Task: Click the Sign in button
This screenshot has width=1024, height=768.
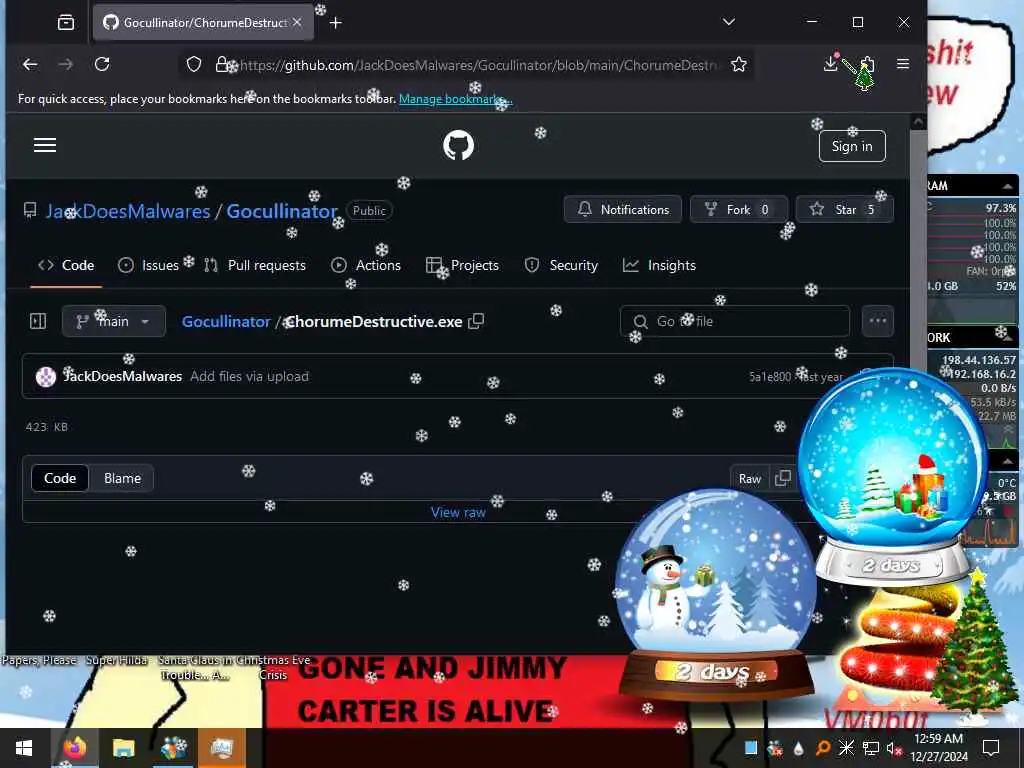Action: click(x=852, y=146)
